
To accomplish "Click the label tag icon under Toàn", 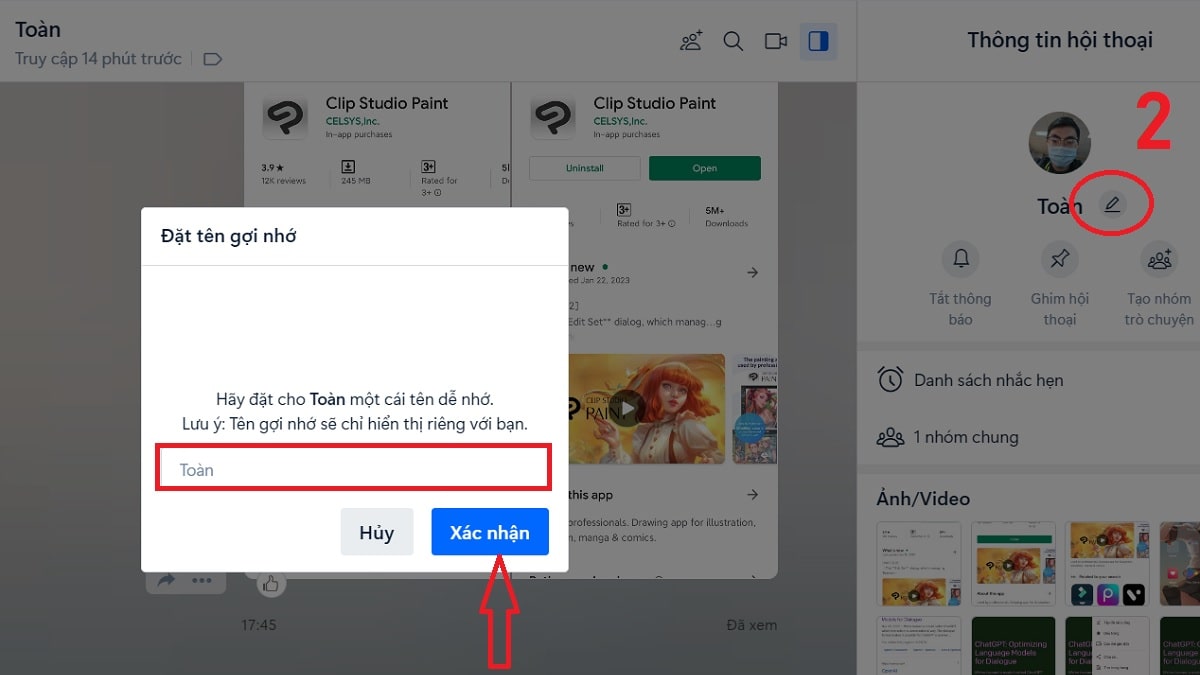I will (212, 59).
